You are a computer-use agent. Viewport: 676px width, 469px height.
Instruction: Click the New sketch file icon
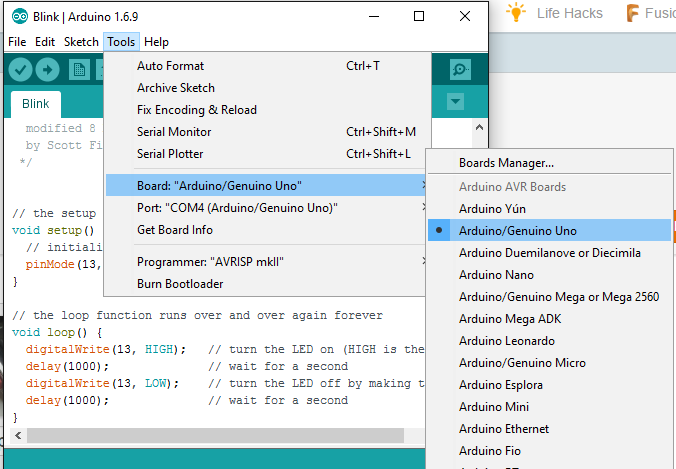click(79, 69)
